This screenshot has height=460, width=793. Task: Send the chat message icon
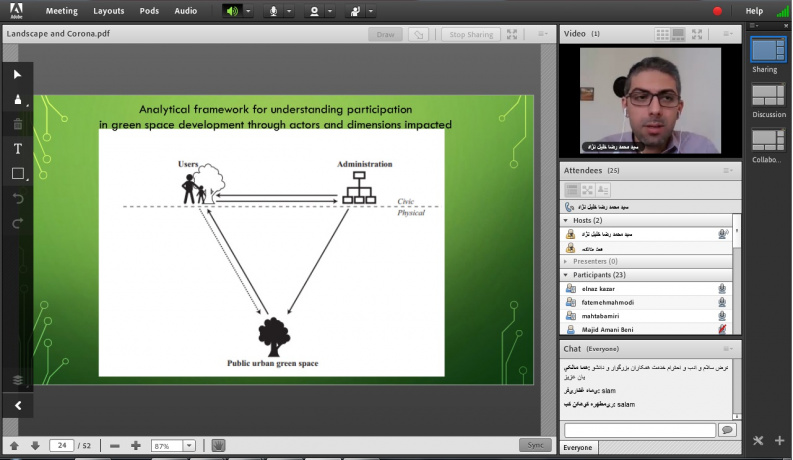click(727, 430)
